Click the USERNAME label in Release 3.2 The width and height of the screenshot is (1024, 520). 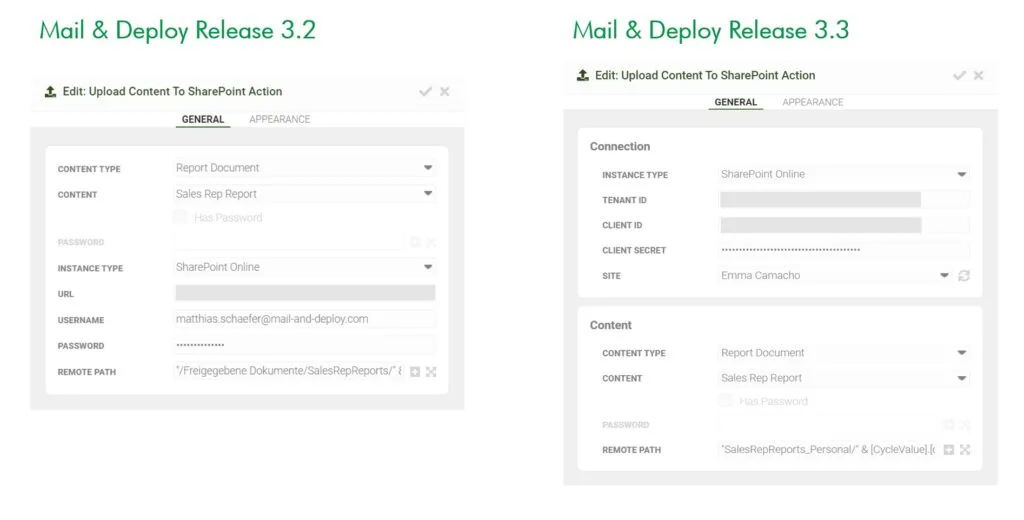pyautogui.click(x=81, y=320)
